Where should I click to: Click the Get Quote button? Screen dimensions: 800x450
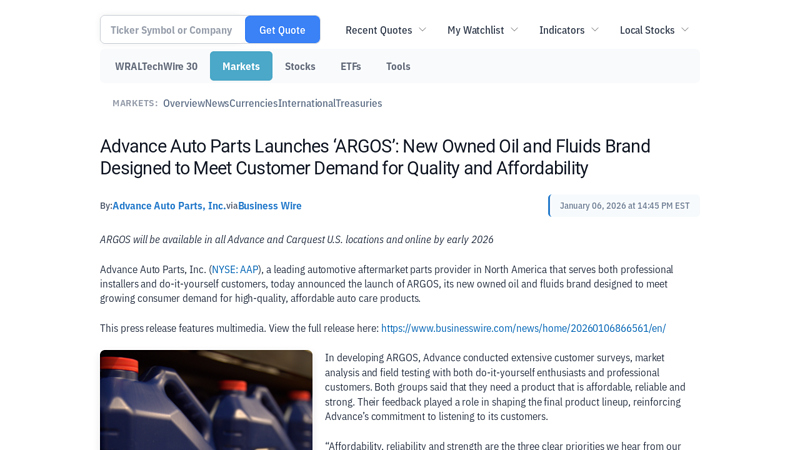coord(282,30)
